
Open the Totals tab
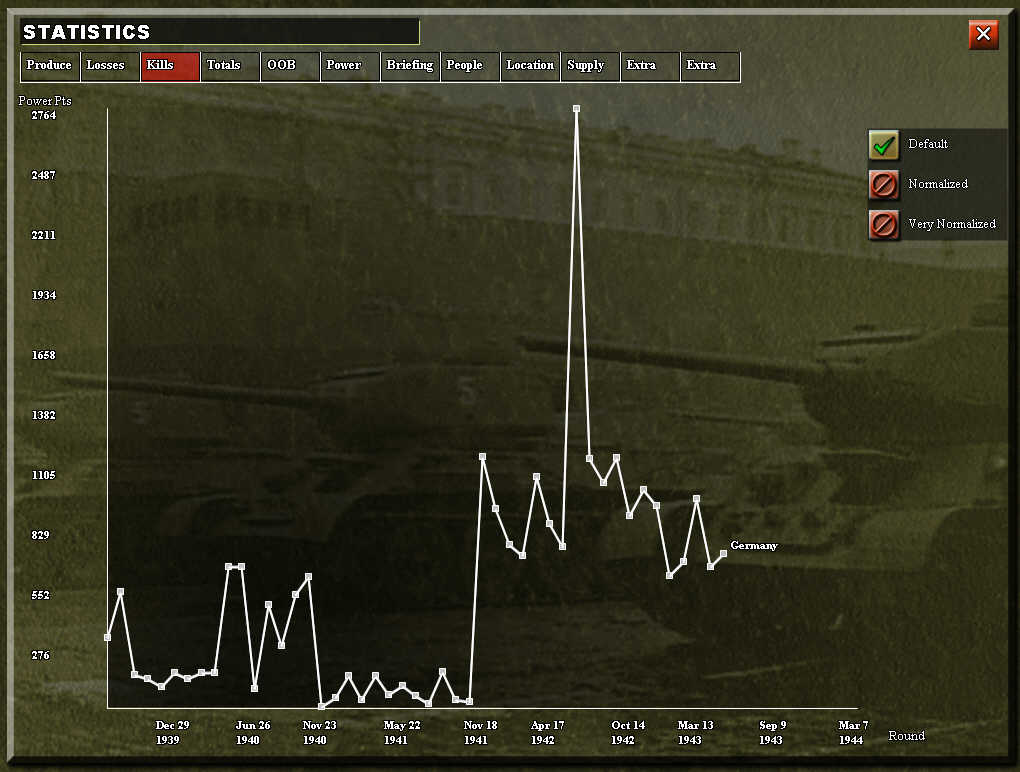[230, 66]
